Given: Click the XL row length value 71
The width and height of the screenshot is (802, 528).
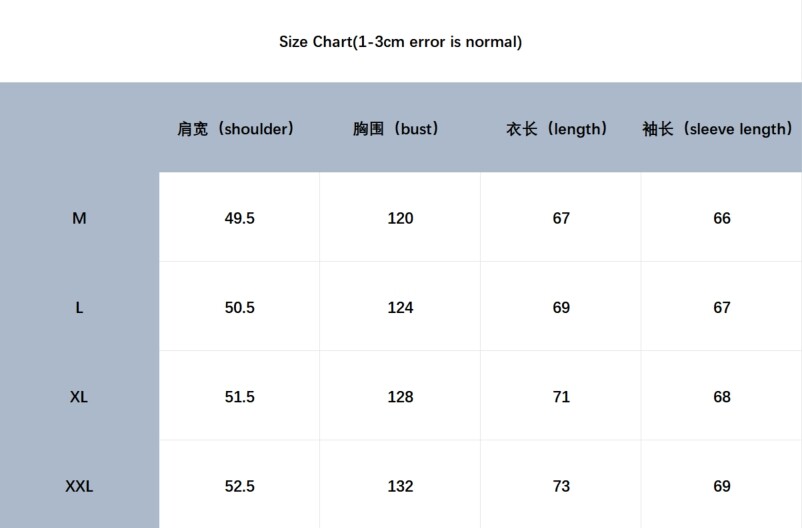Looking at the screenshot, I should 561,397.
